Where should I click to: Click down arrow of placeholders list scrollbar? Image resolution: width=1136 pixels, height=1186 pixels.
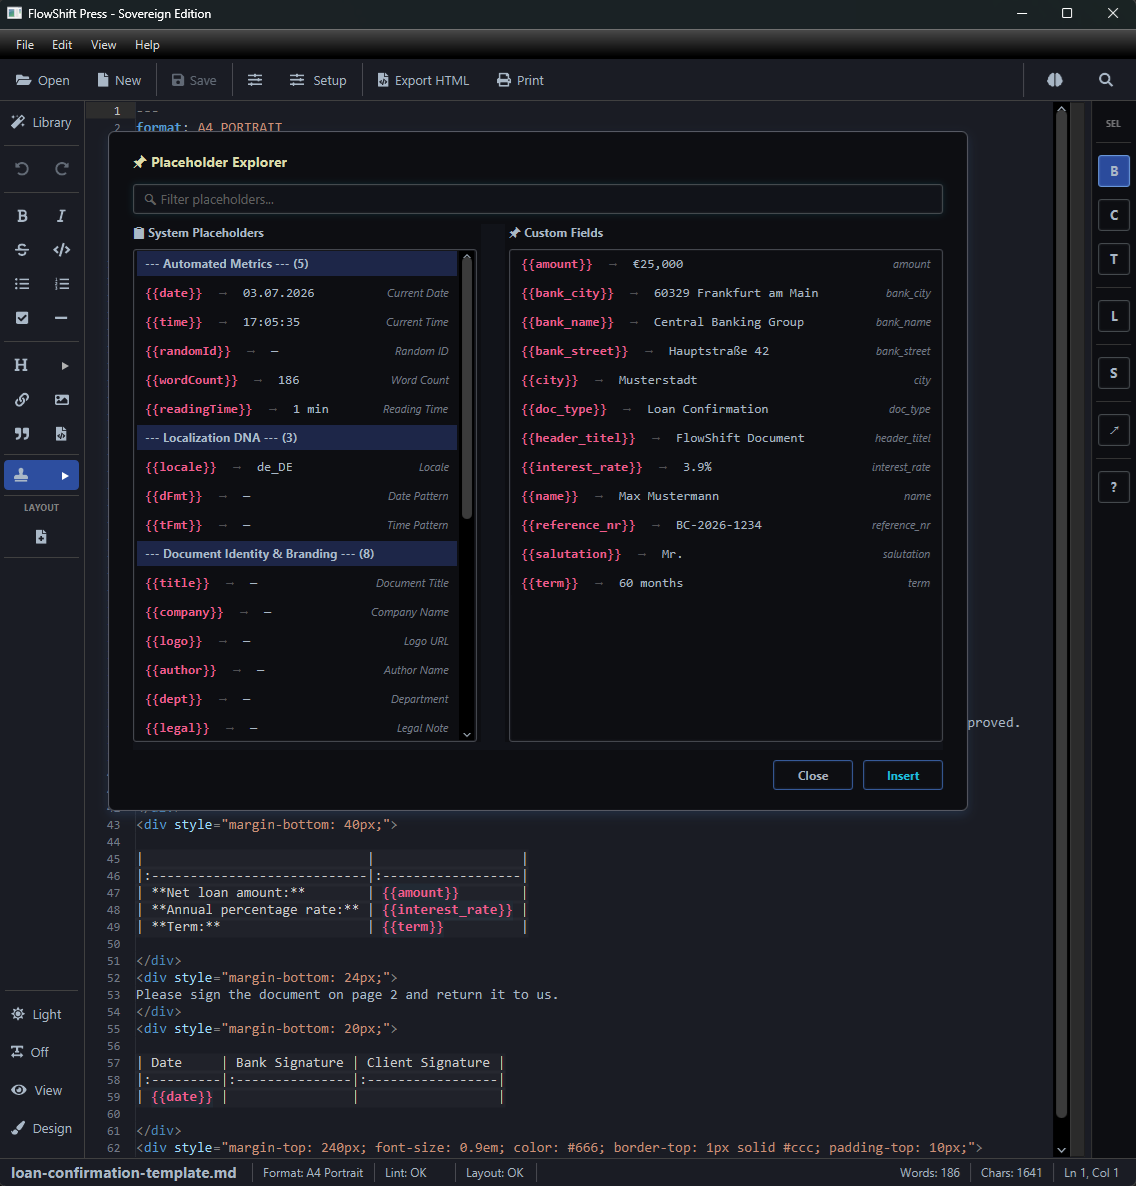pos(467,734)
